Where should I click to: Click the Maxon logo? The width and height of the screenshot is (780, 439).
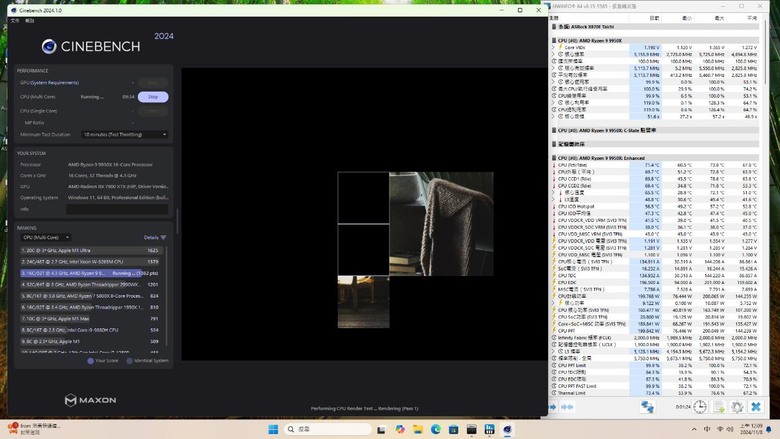coord(91,400)
